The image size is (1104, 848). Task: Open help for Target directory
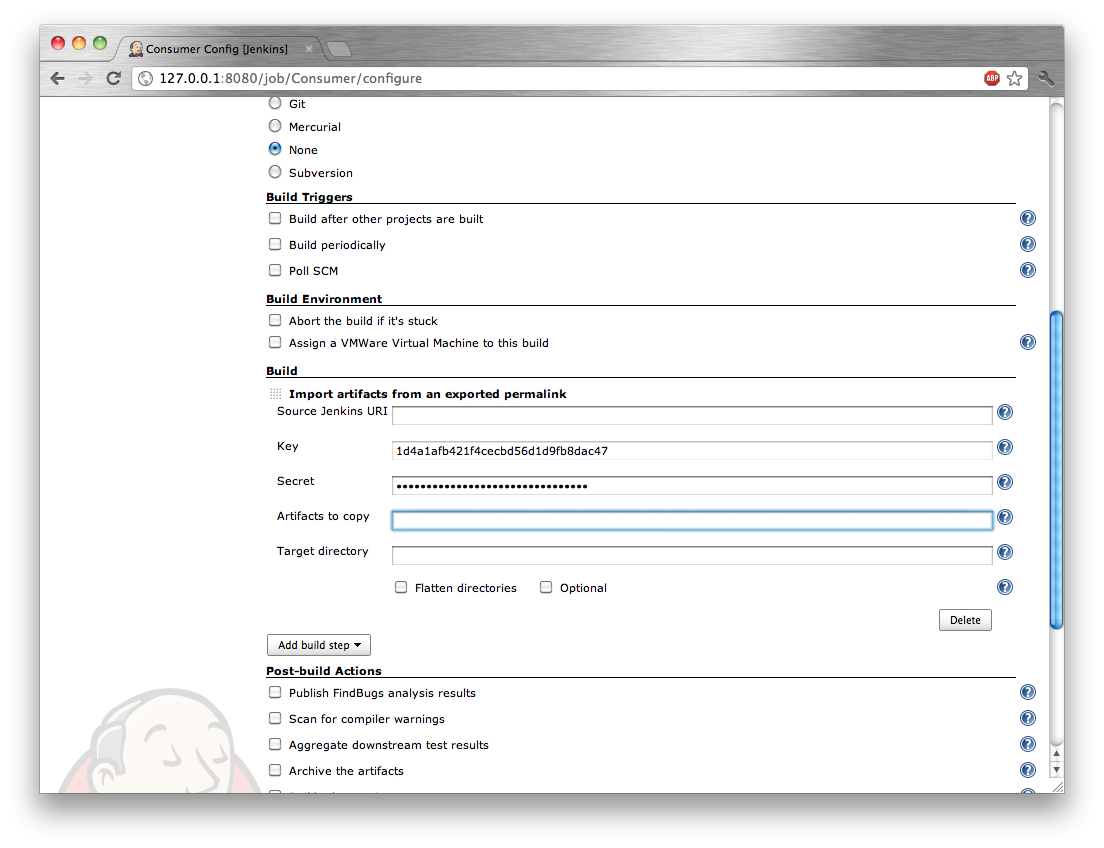pos(1005,552)
